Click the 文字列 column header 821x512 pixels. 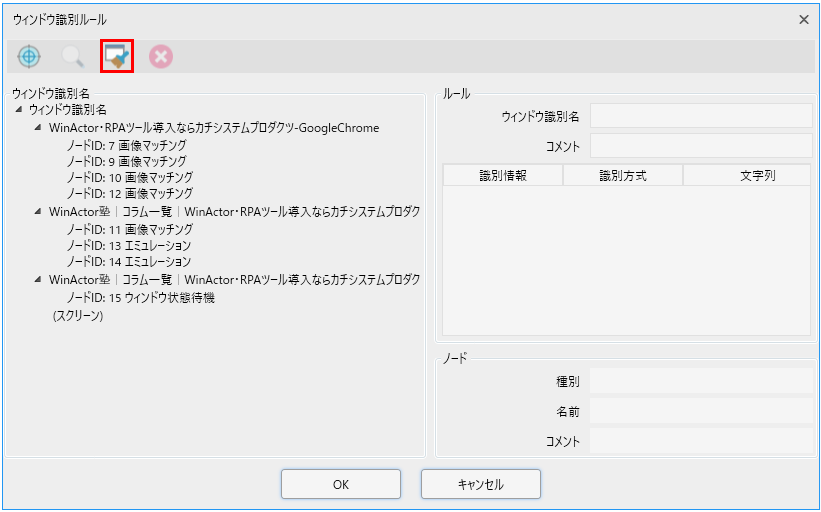746,176
